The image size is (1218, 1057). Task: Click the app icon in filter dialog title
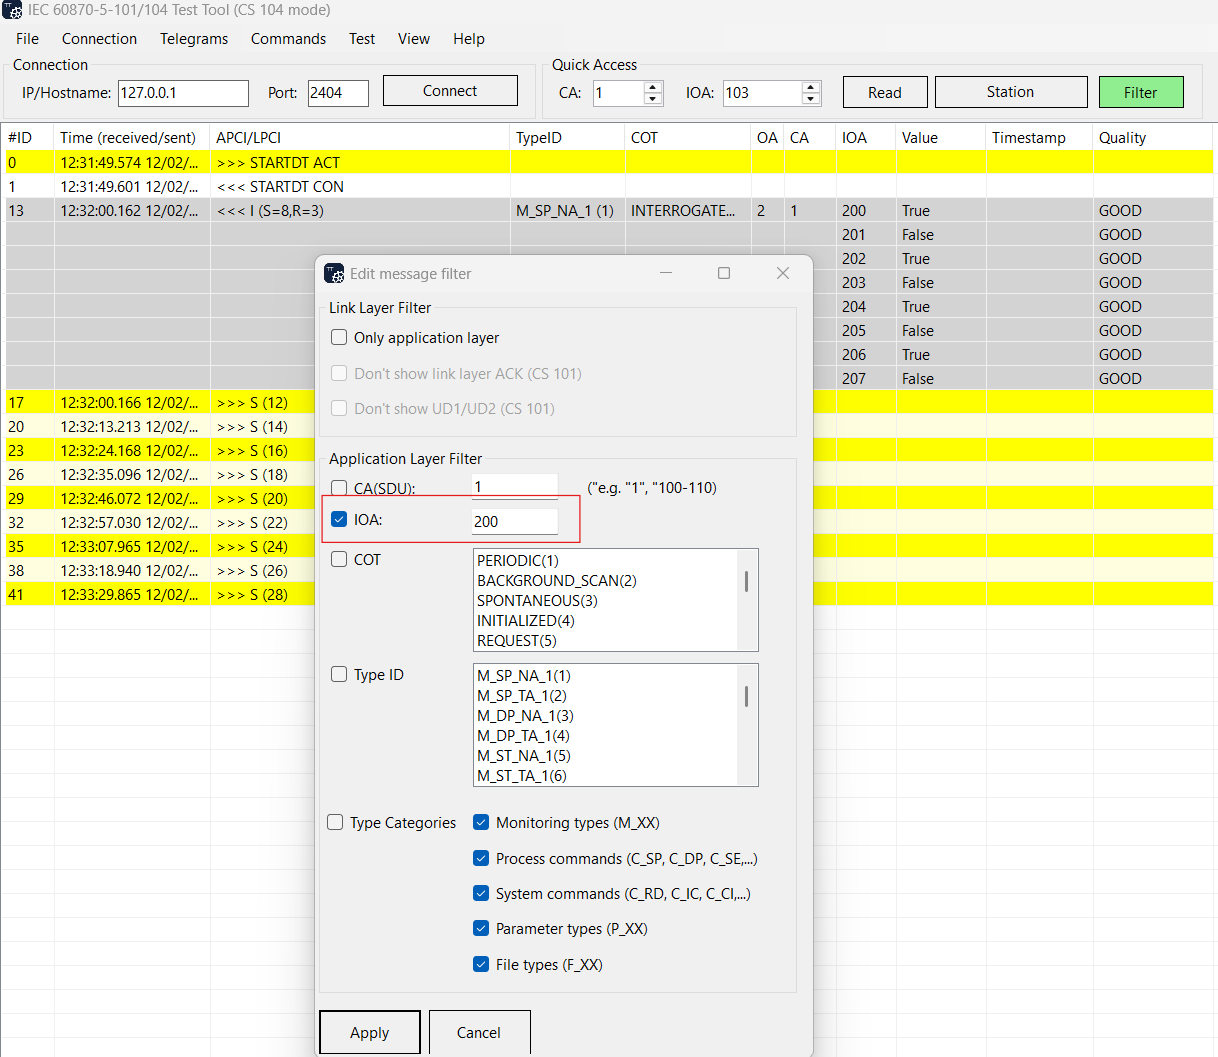[334, 273]
